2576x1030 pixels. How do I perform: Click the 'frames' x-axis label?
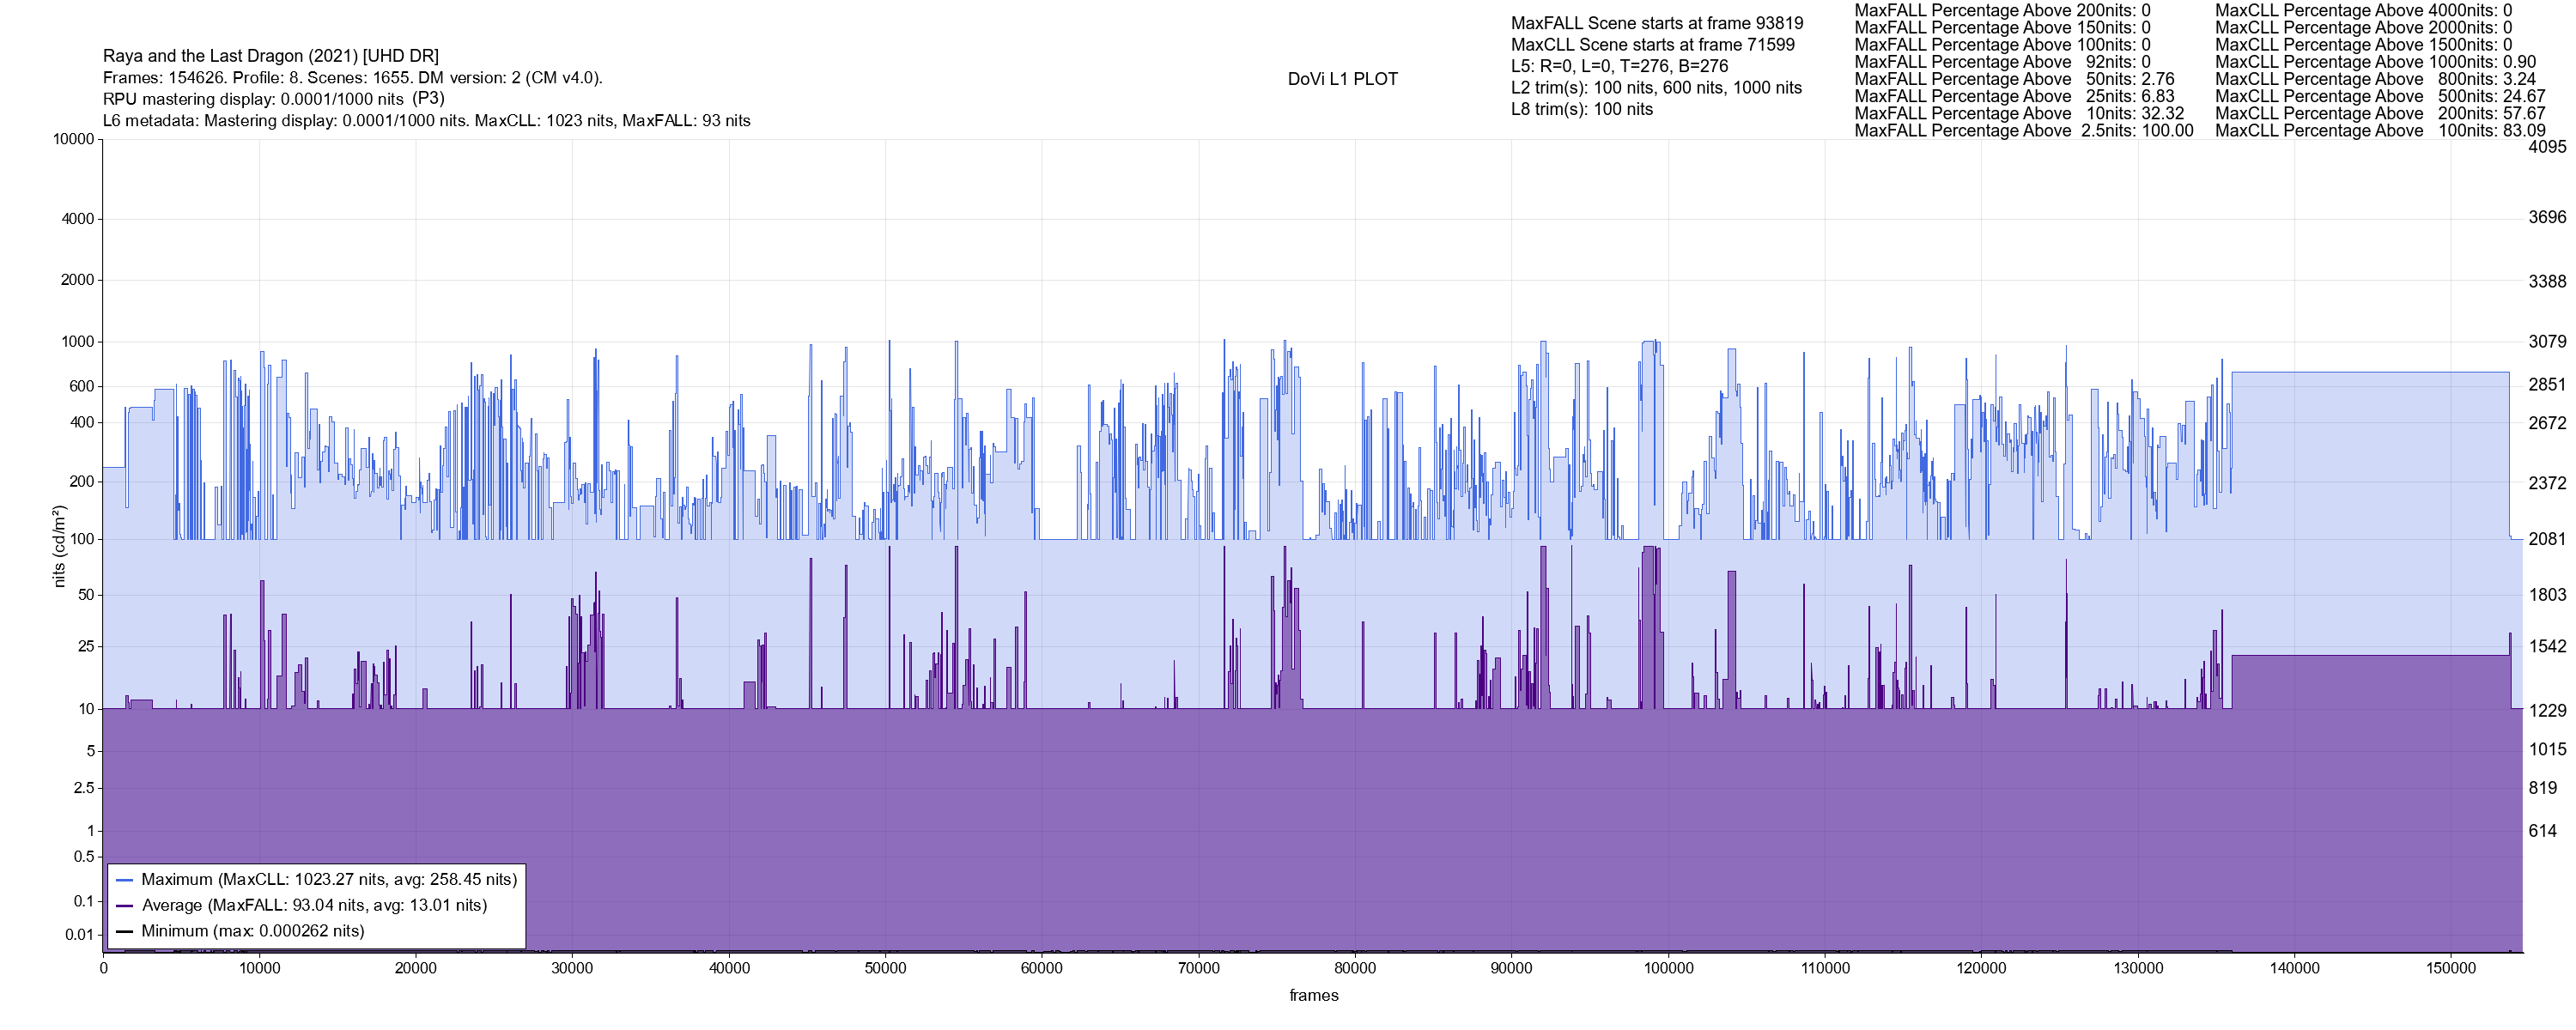(1313, 996)
